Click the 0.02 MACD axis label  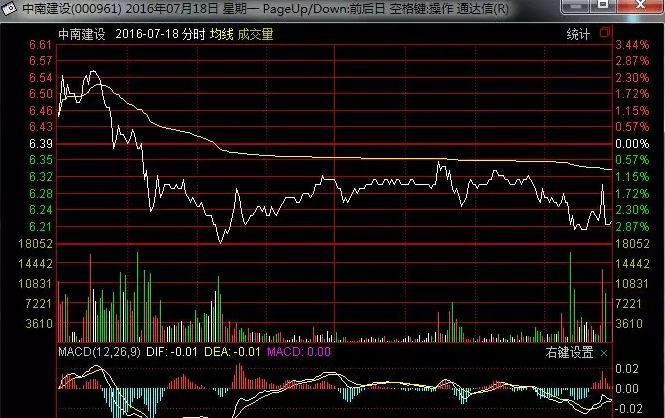coord(627,369)
